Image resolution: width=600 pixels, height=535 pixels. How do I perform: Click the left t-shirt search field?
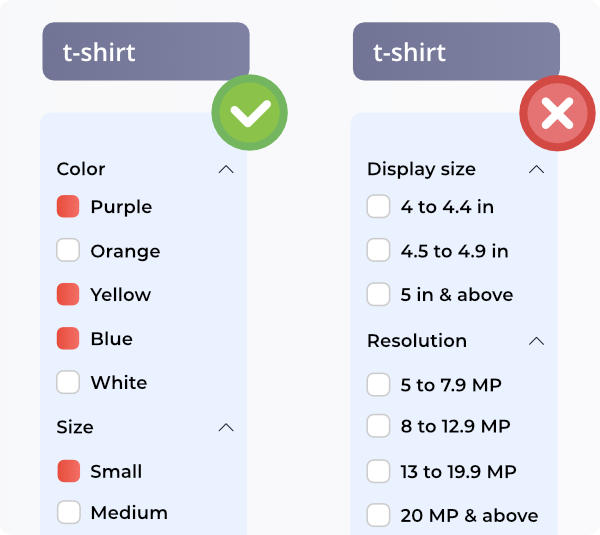(x=145, y=52)
